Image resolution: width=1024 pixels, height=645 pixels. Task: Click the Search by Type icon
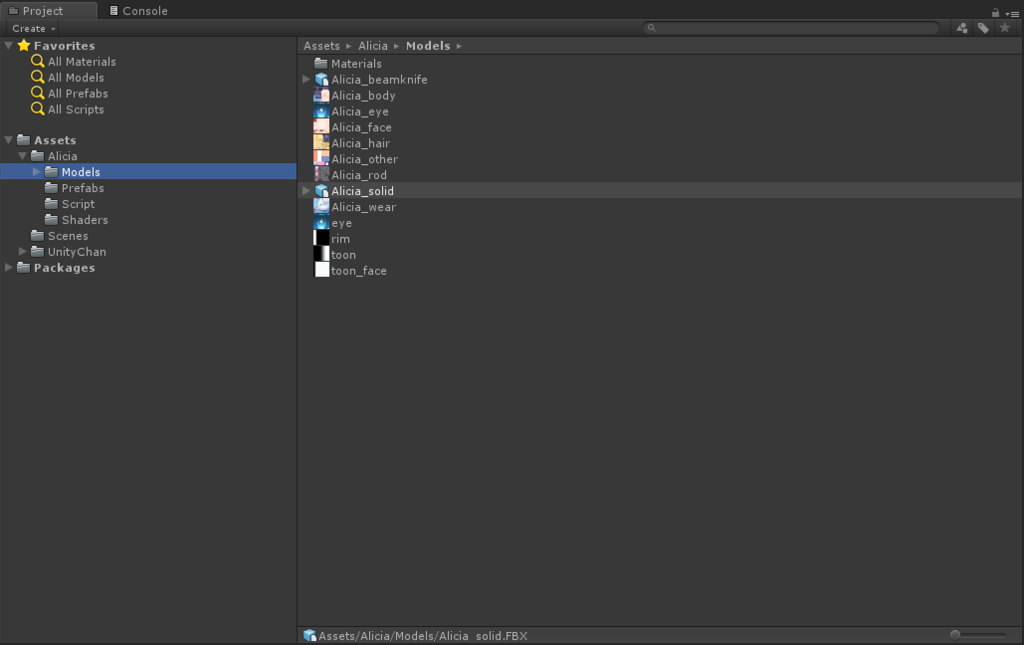959,28
